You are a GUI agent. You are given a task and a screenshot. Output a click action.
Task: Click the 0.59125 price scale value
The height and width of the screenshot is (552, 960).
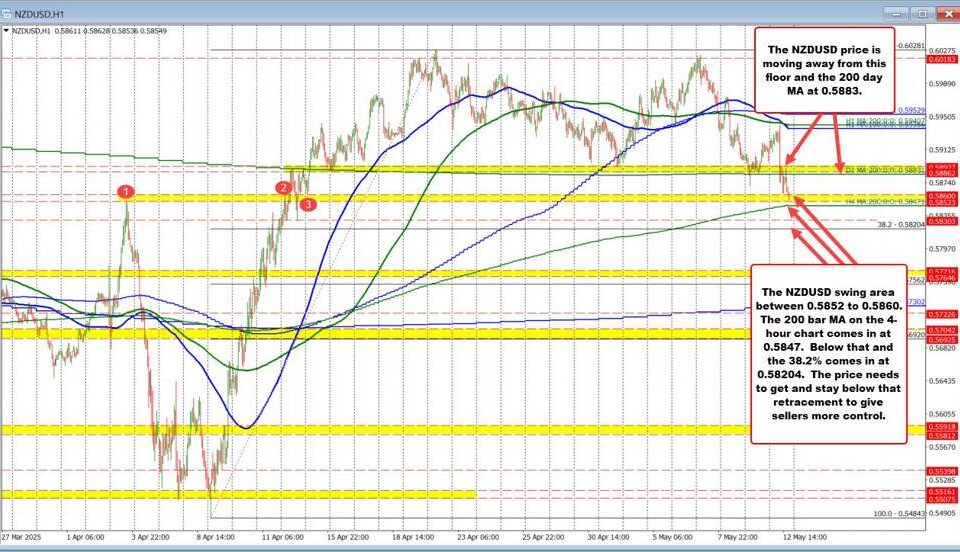(x=942, y=150)
